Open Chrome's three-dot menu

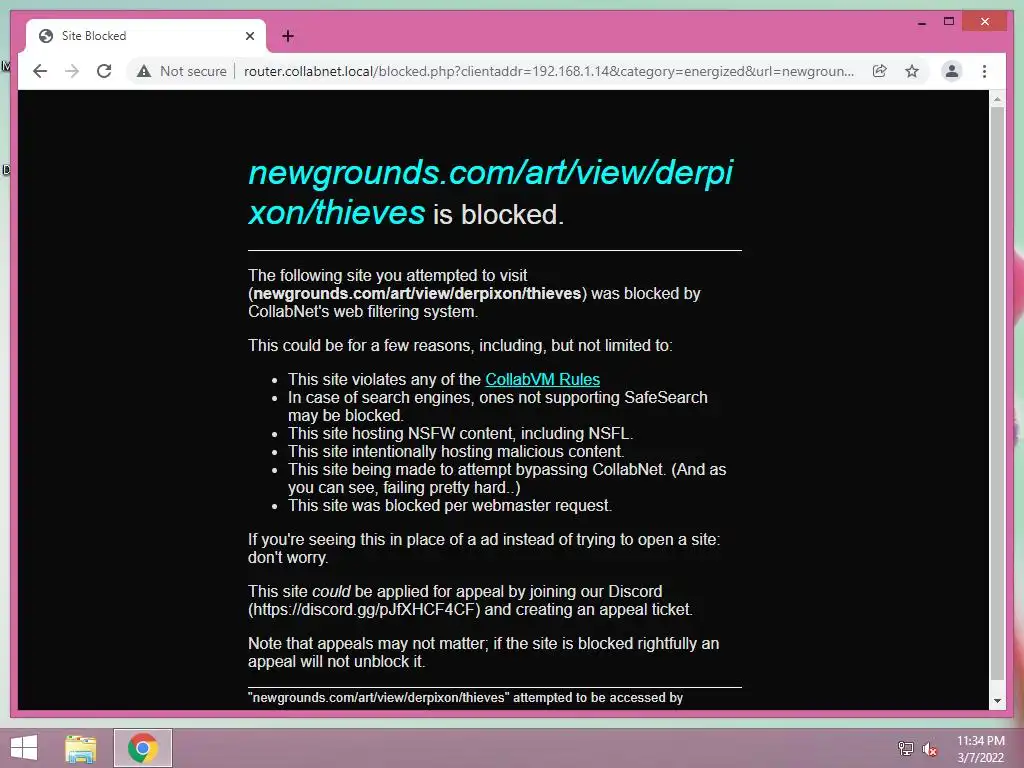pyautogui.click(x=984, y=71)
